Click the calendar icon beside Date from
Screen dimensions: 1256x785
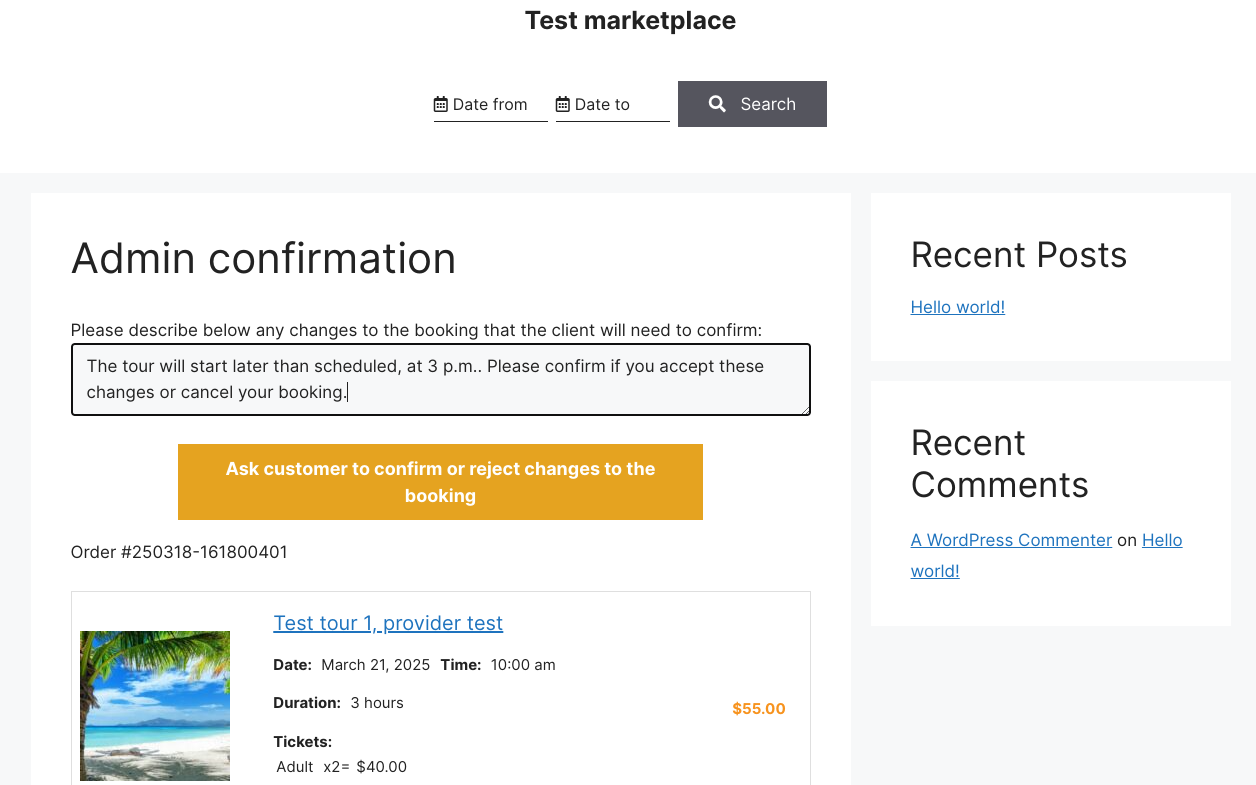click(440, 104)
